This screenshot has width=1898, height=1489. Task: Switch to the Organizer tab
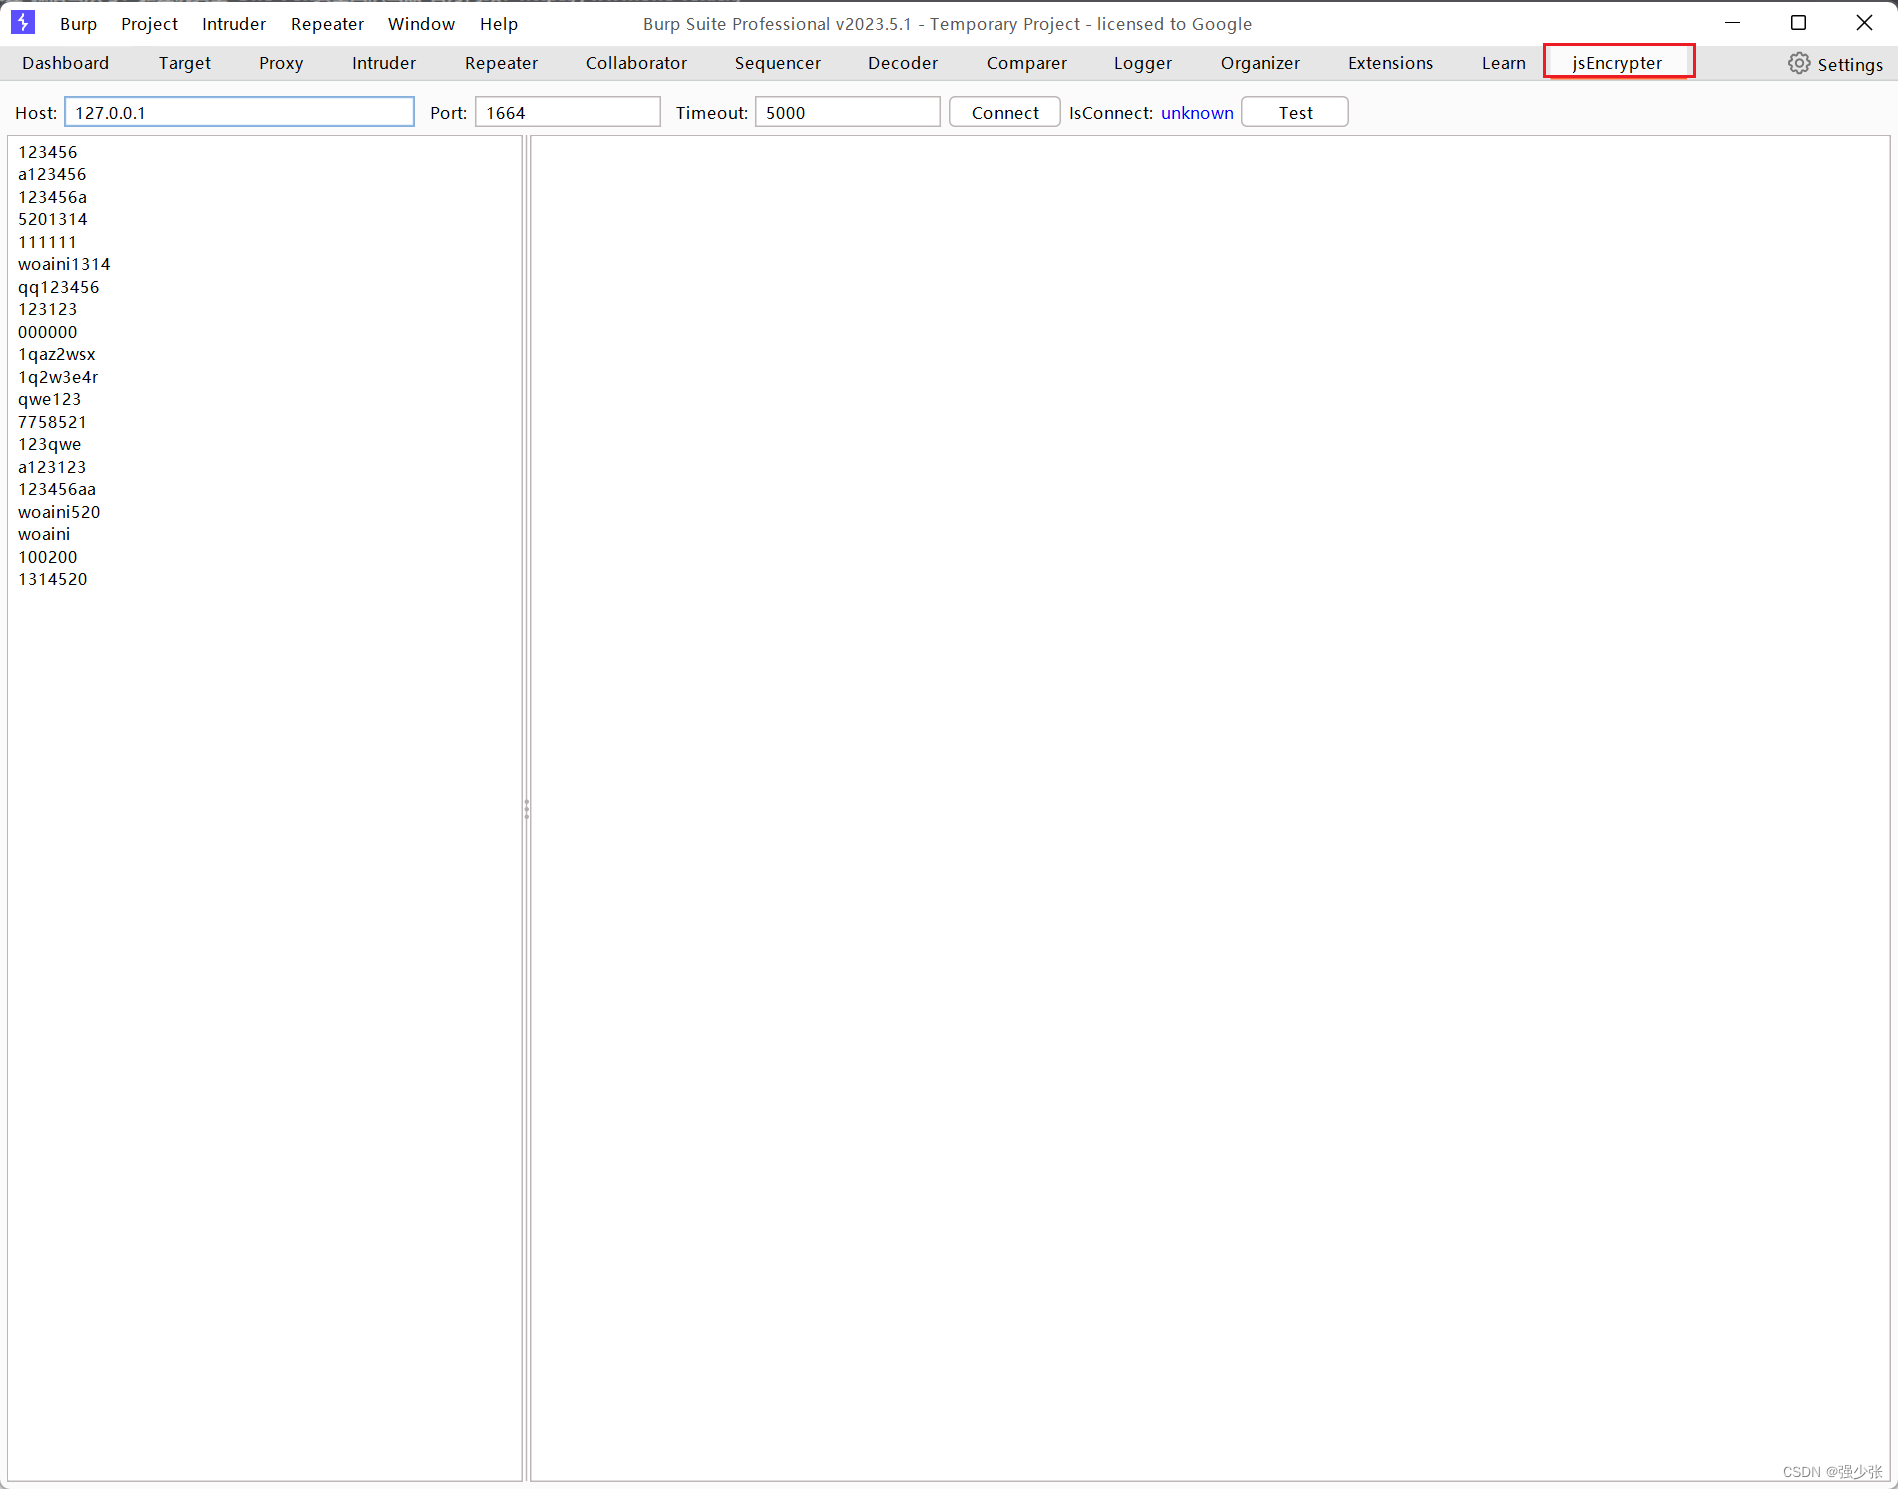pyautogui.click(x=1260, y=63)
